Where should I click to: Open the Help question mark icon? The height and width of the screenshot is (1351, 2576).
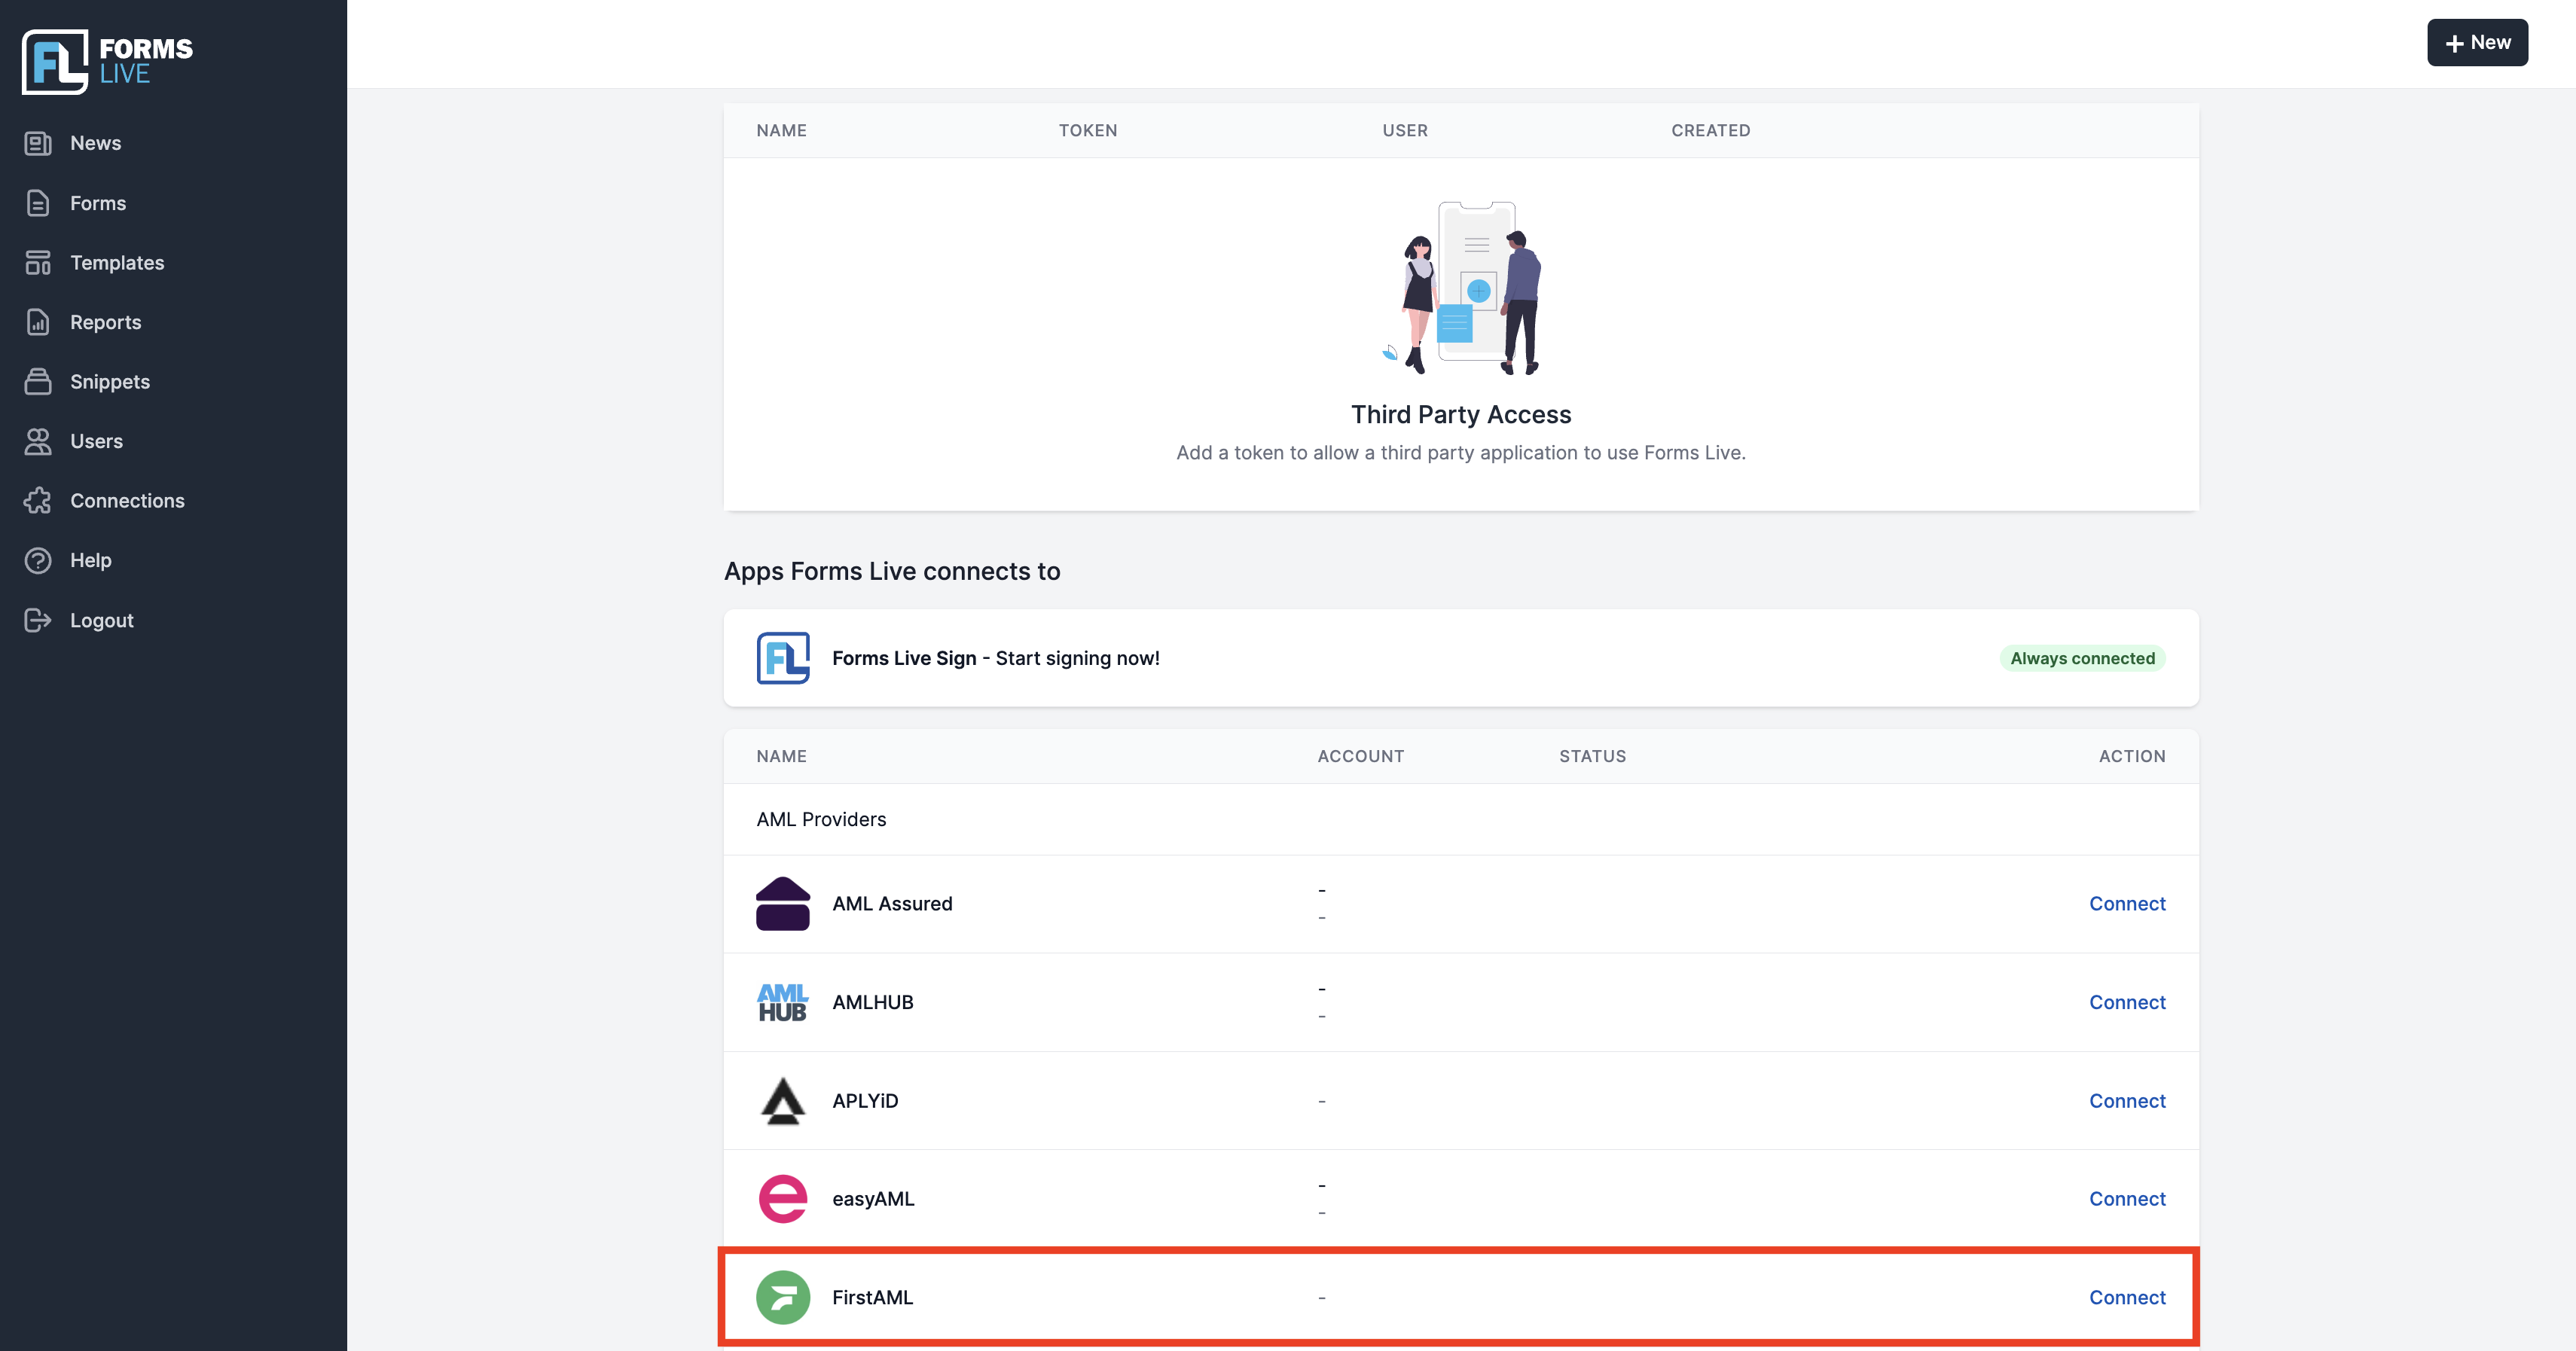click(x=38, y=561)
